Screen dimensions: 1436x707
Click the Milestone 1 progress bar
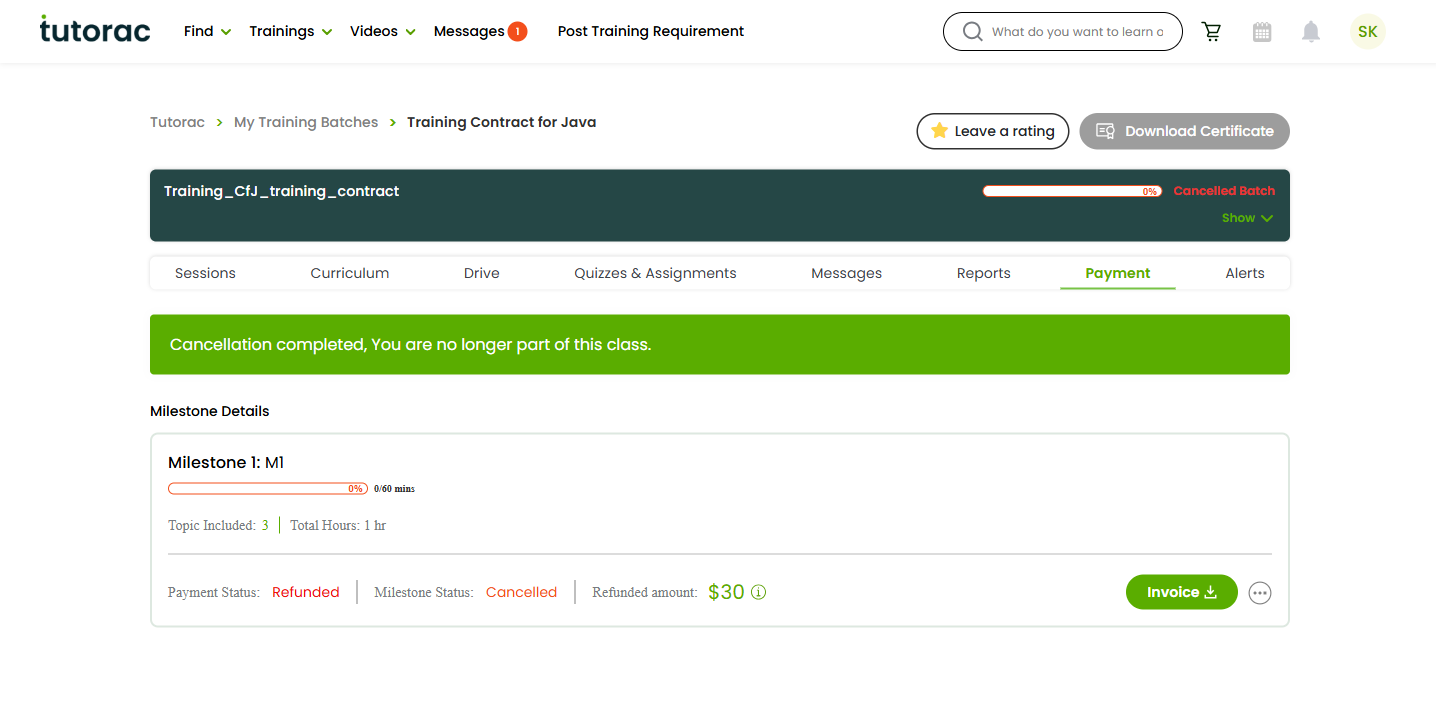[268, 489]
